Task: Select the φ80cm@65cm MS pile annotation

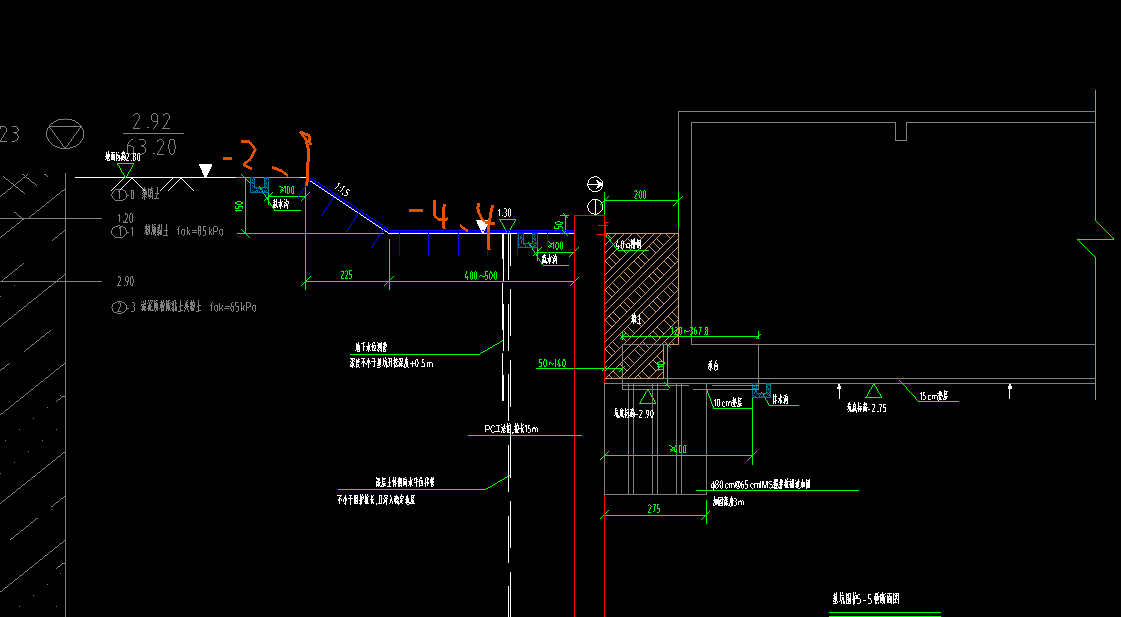Action: (x=761, y=485)
